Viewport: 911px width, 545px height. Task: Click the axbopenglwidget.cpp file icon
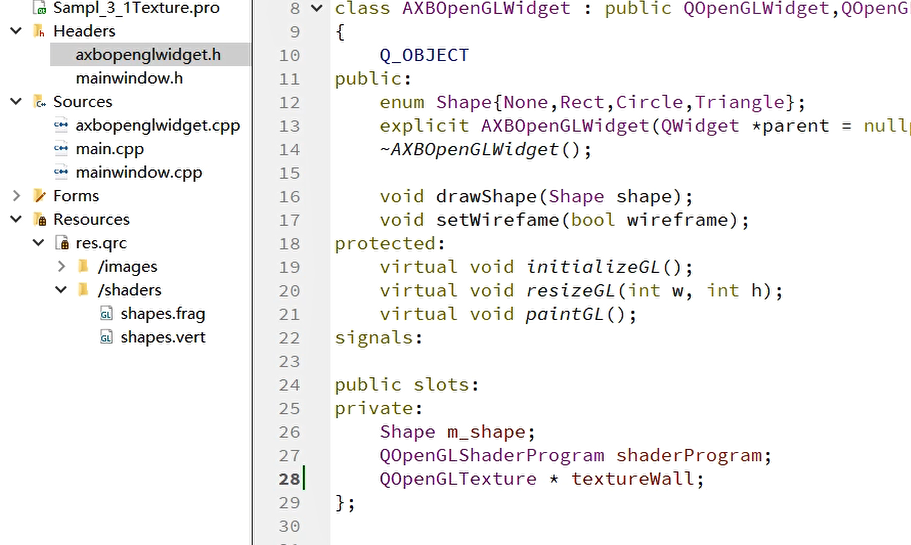(61, 125)
